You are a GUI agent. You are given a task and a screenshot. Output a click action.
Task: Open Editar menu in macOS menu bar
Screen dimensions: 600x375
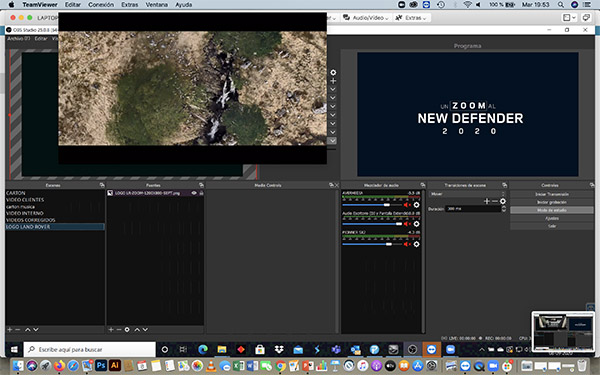(73, 5)
